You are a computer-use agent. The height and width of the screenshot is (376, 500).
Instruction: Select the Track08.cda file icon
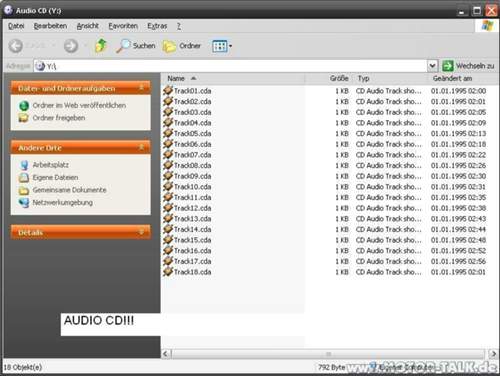point(168,165)
